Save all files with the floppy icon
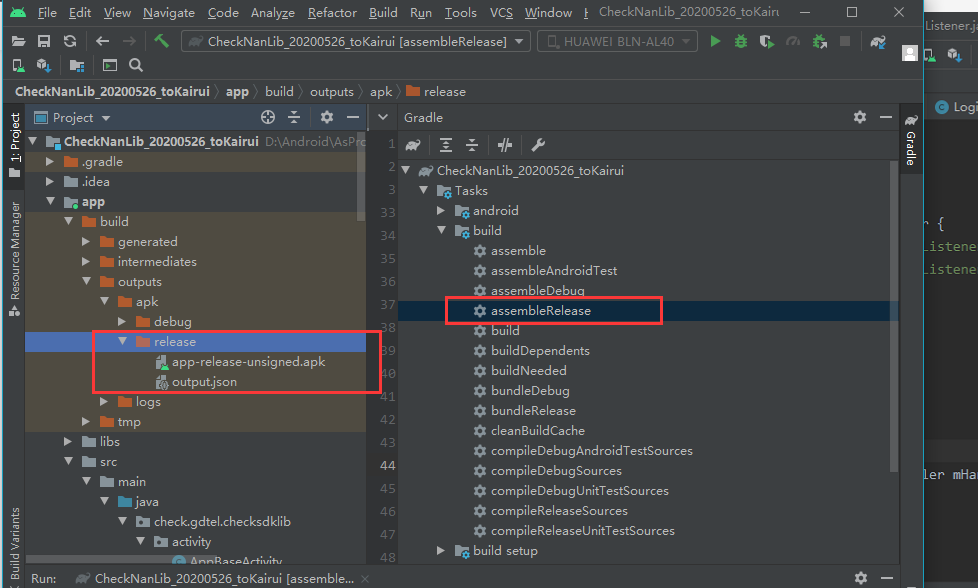 tap(42, 41)
